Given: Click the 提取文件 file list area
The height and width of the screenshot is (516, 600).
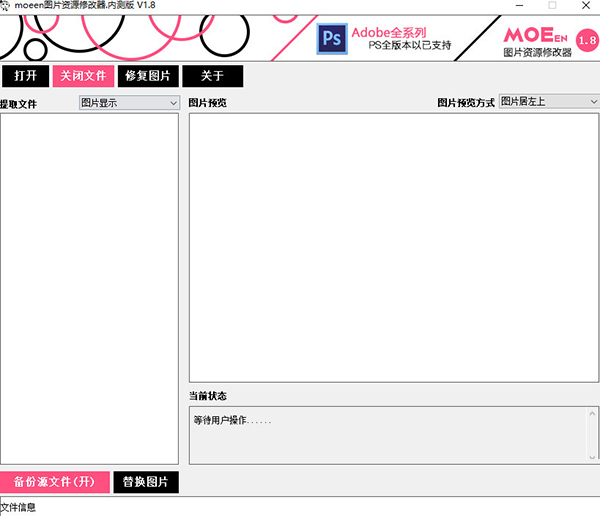Looking at the screenshot, I should tap(89, 289).
